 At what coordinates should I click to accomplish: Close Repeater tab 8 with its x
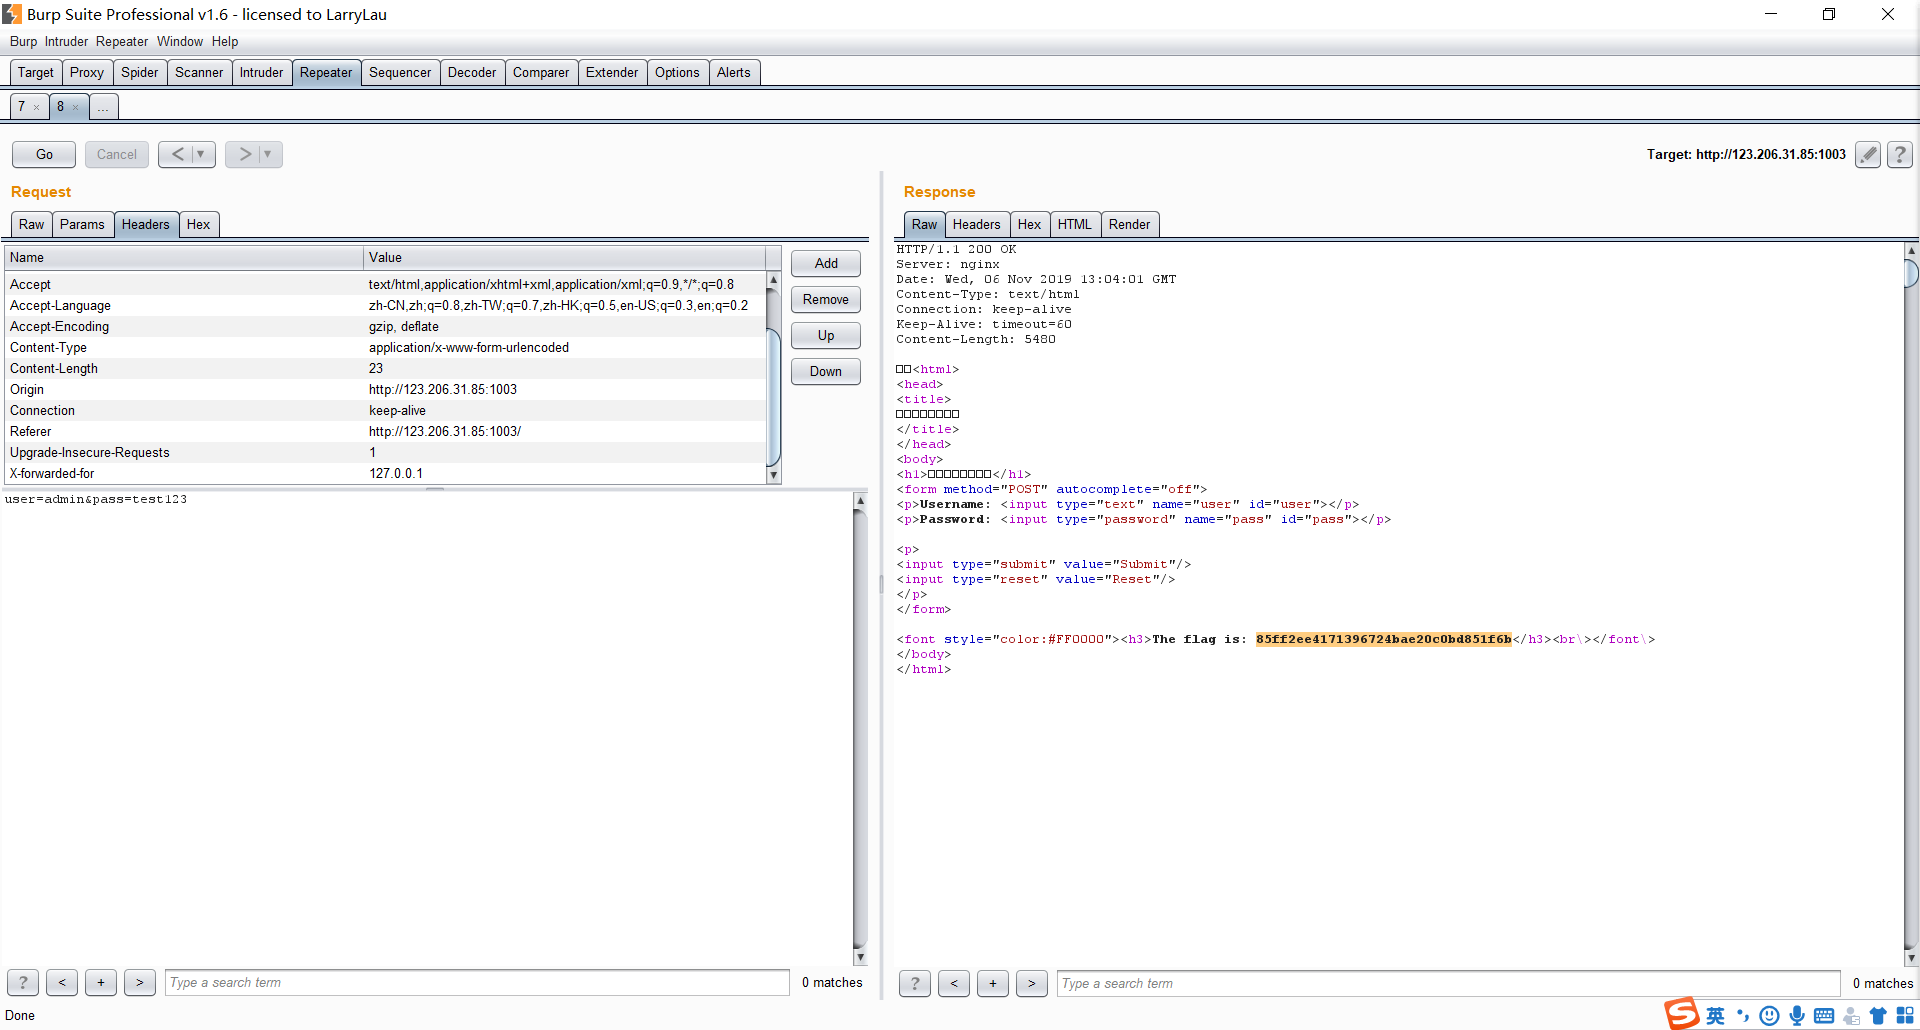click(x=75, y=107)
